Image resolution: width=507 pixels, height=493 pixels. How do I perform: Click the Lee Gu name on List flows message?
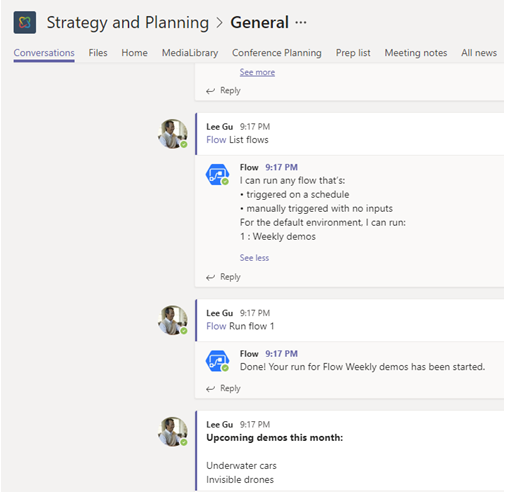tap(220, 127)
